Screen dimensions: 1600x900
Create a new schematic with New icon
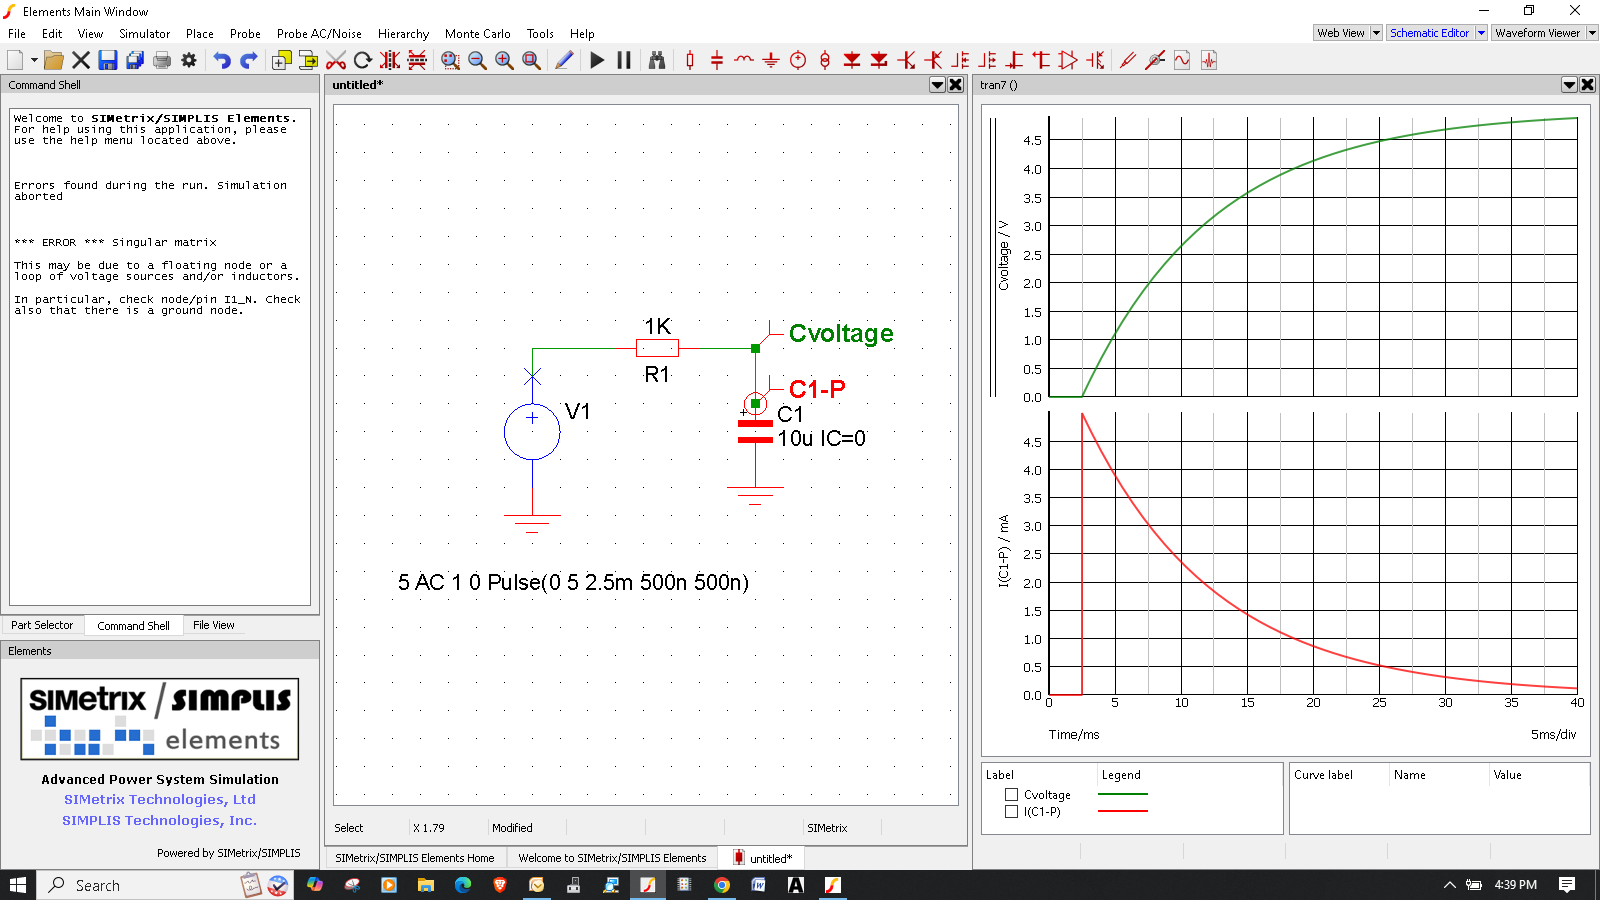(15, 60)
